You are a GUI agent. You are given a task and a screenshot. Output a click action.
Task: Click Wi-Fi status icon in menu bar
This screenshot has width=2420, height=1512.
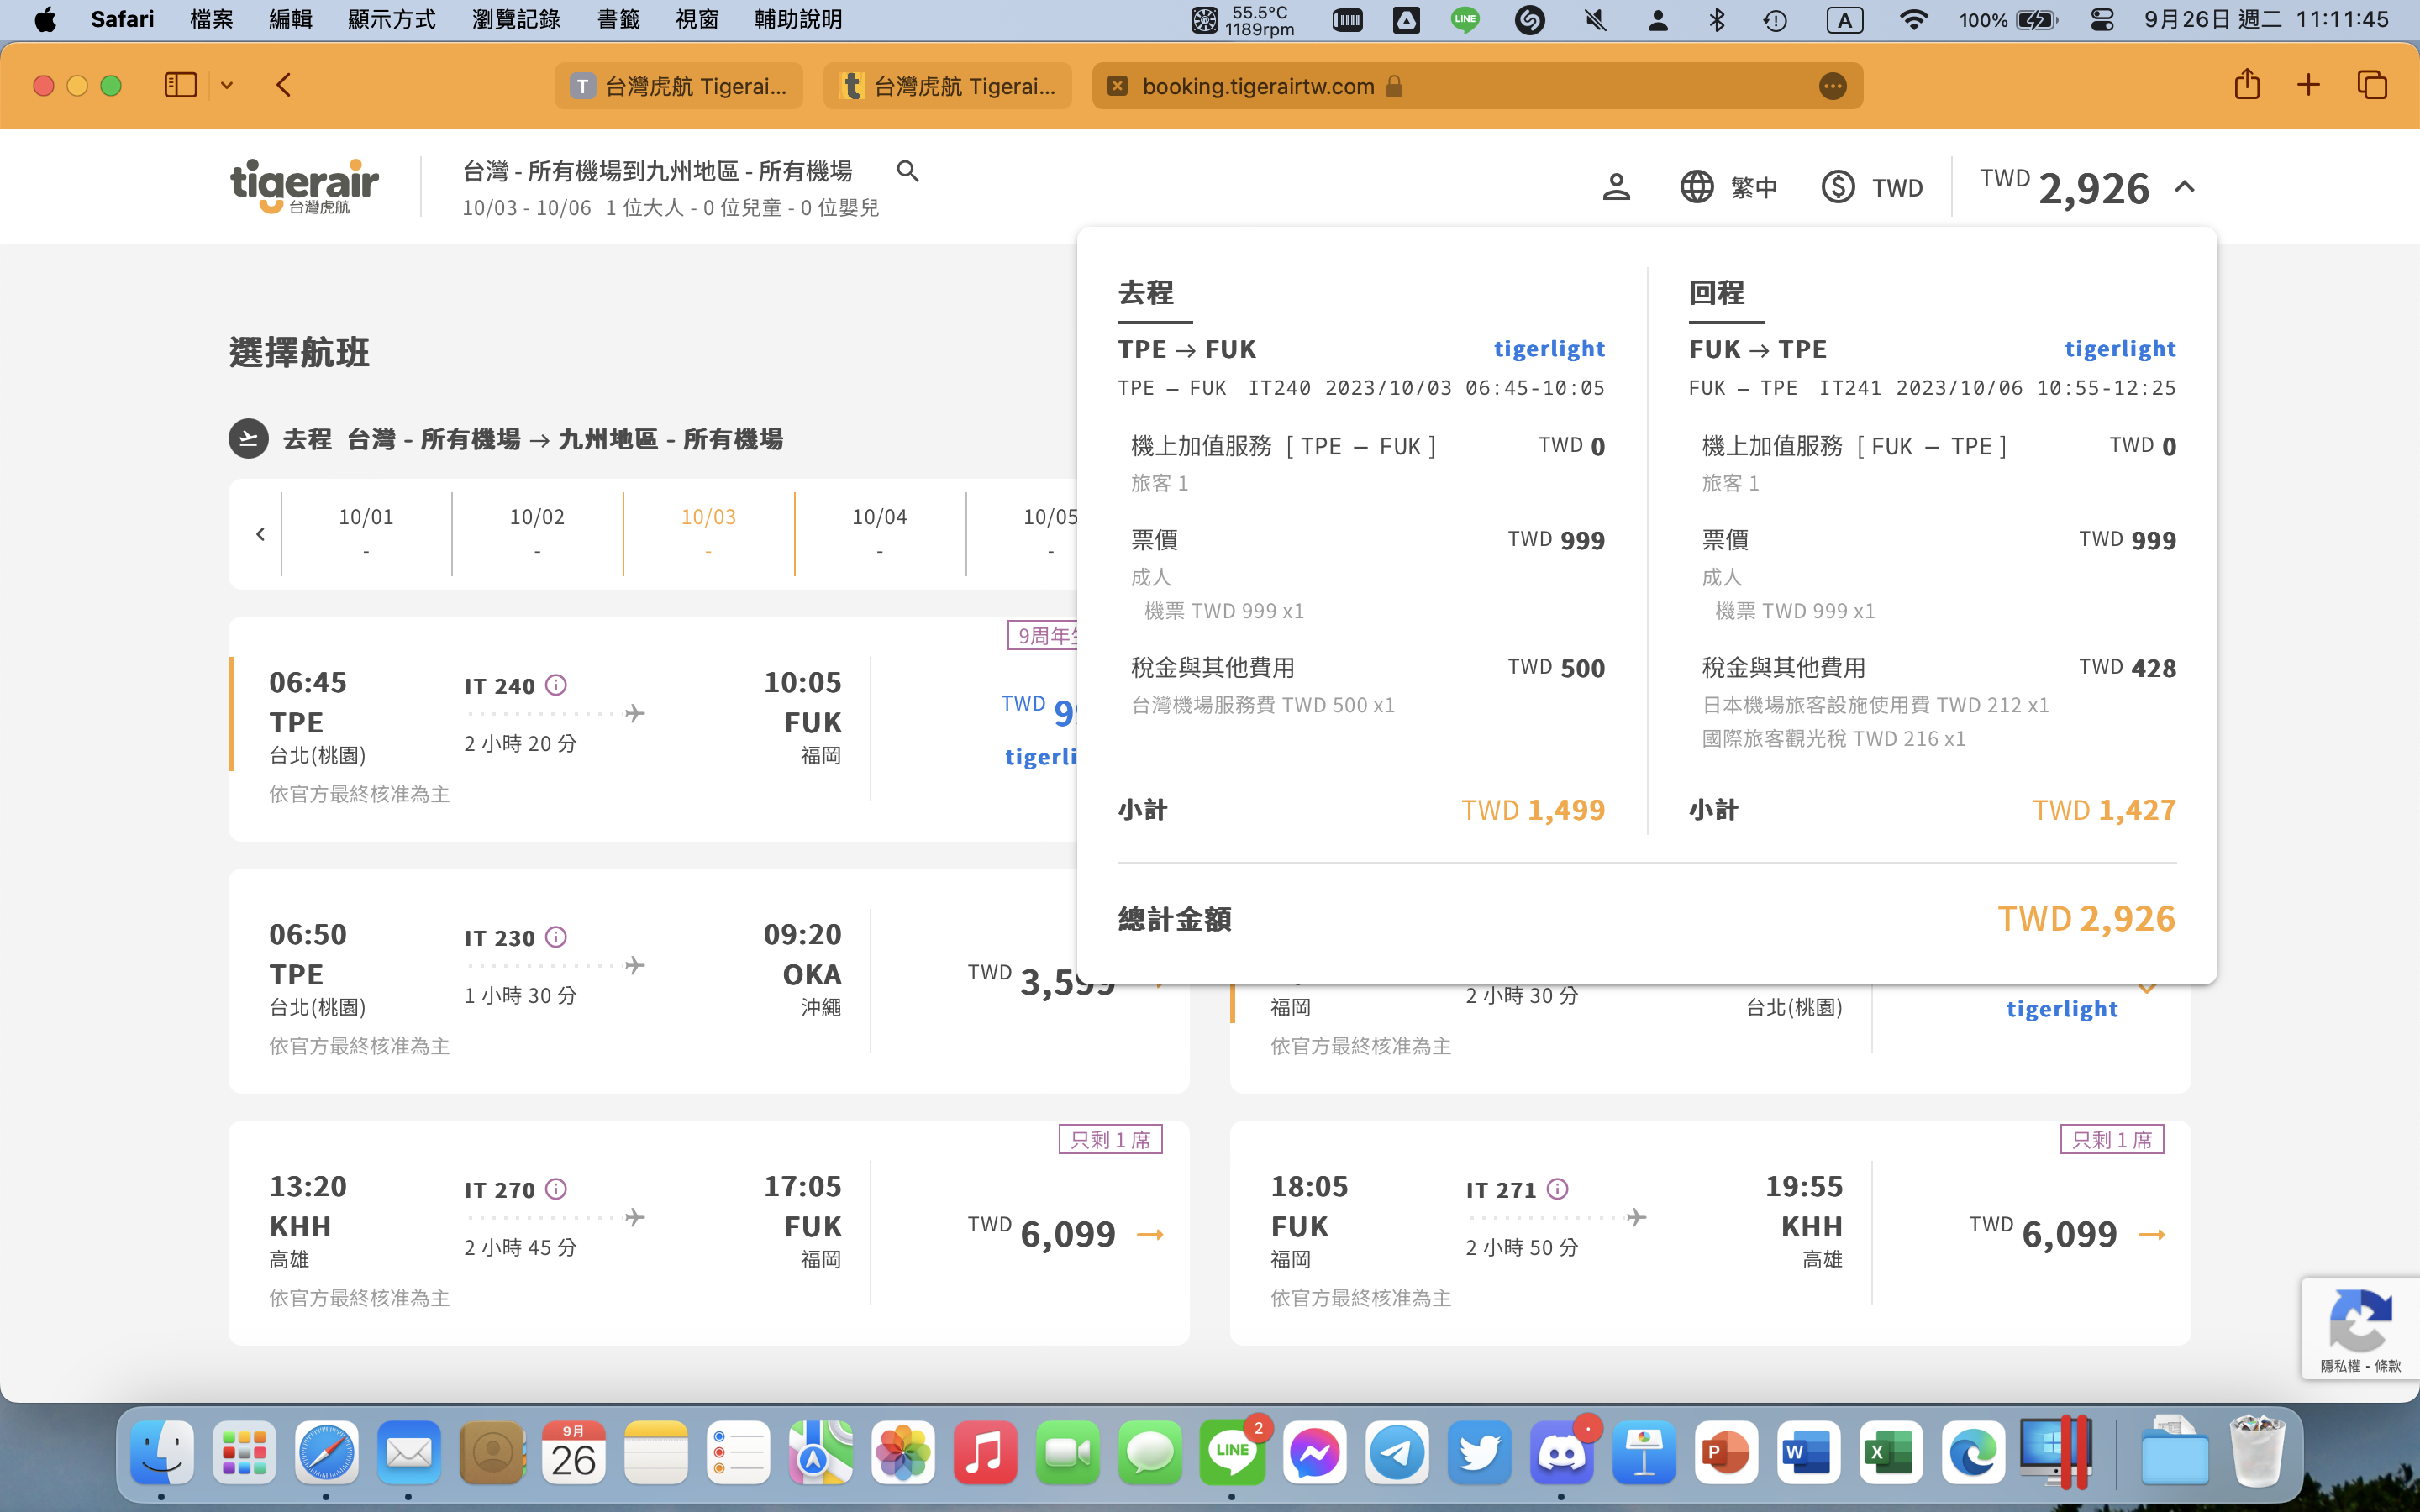(x=1913, y=20)
